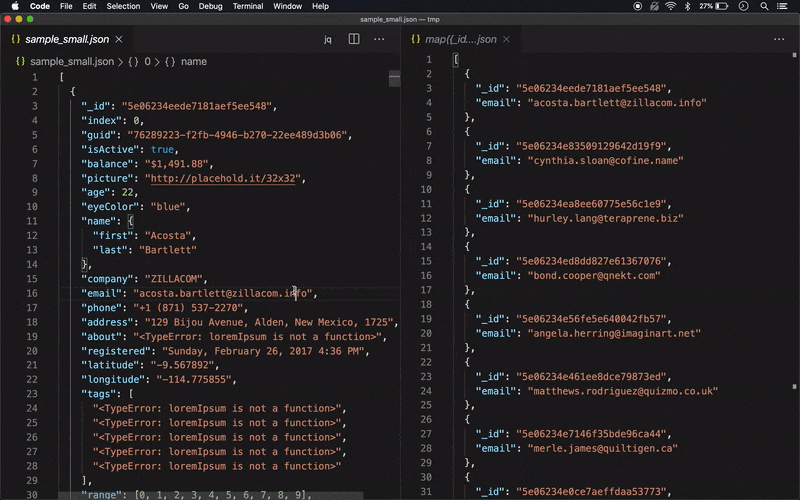800x500 pixels.
Task: Click the "Acosta" first name value
Action: [x=168, y=236]
